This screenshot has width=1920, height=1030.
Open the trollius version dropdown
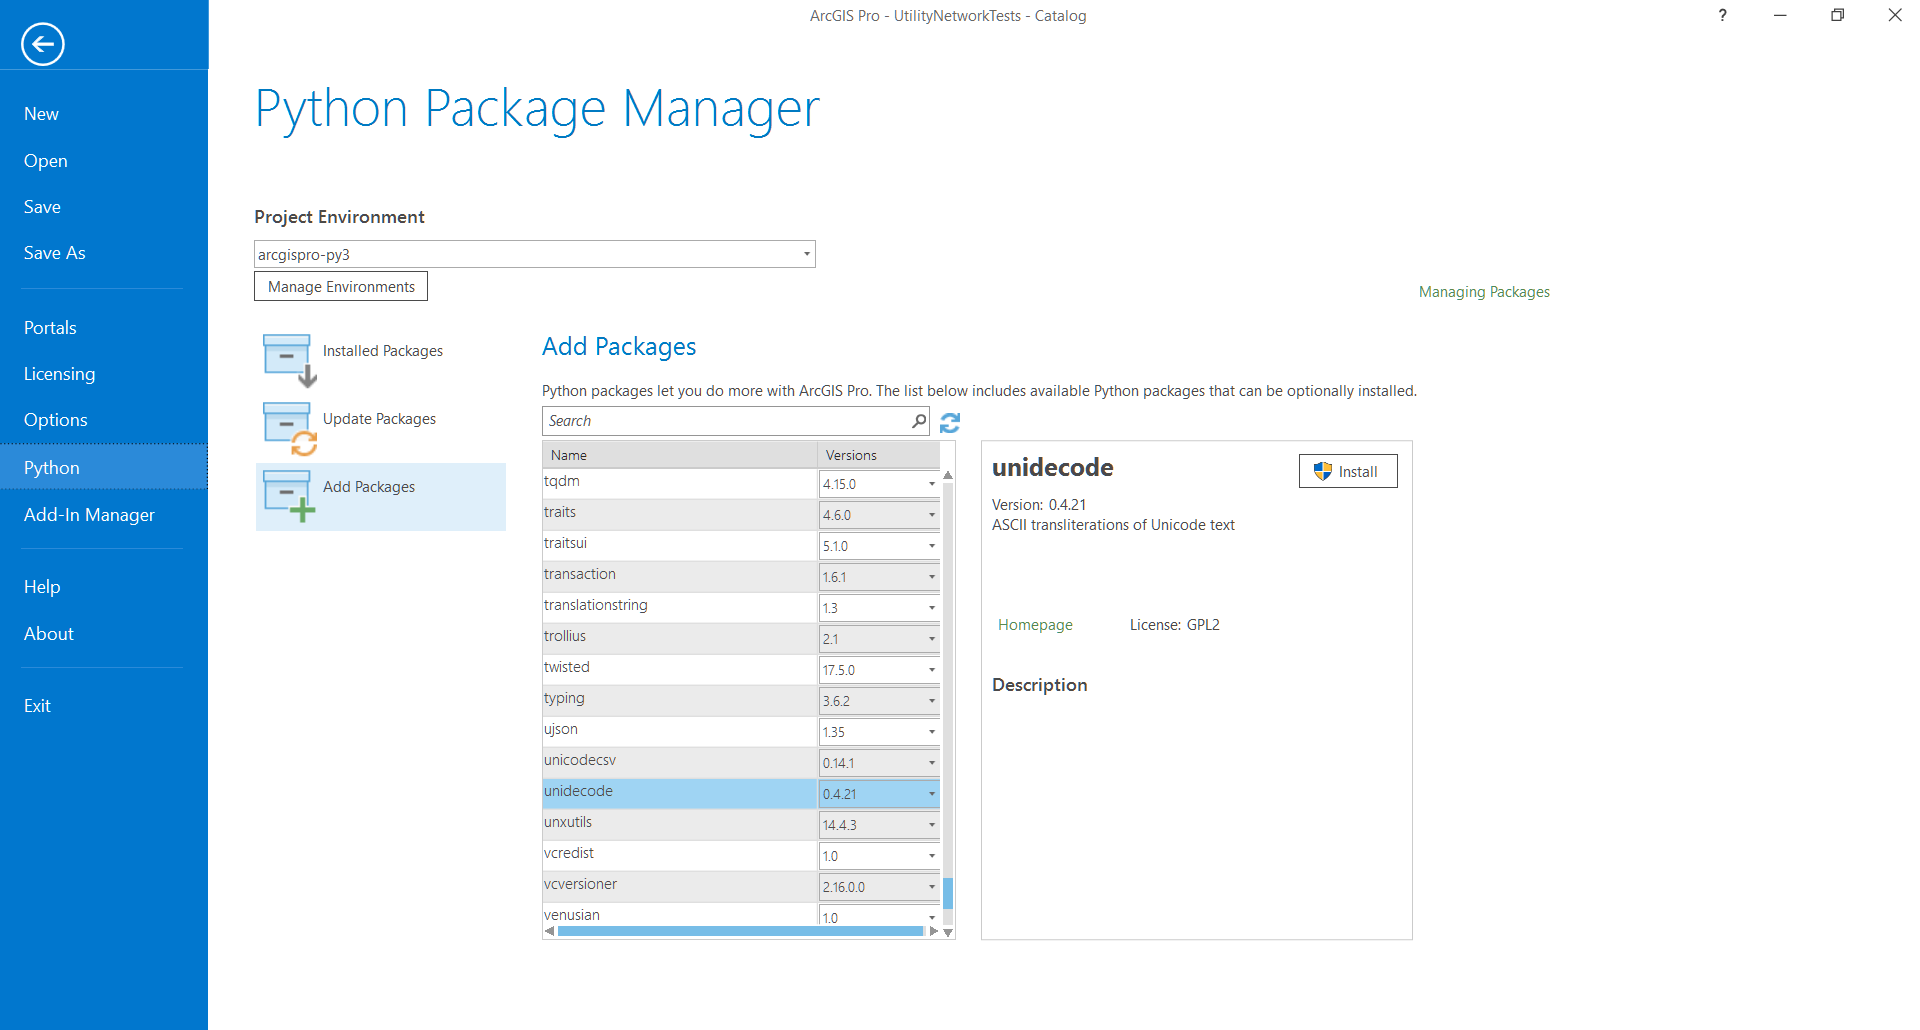[x=931, y=639]
